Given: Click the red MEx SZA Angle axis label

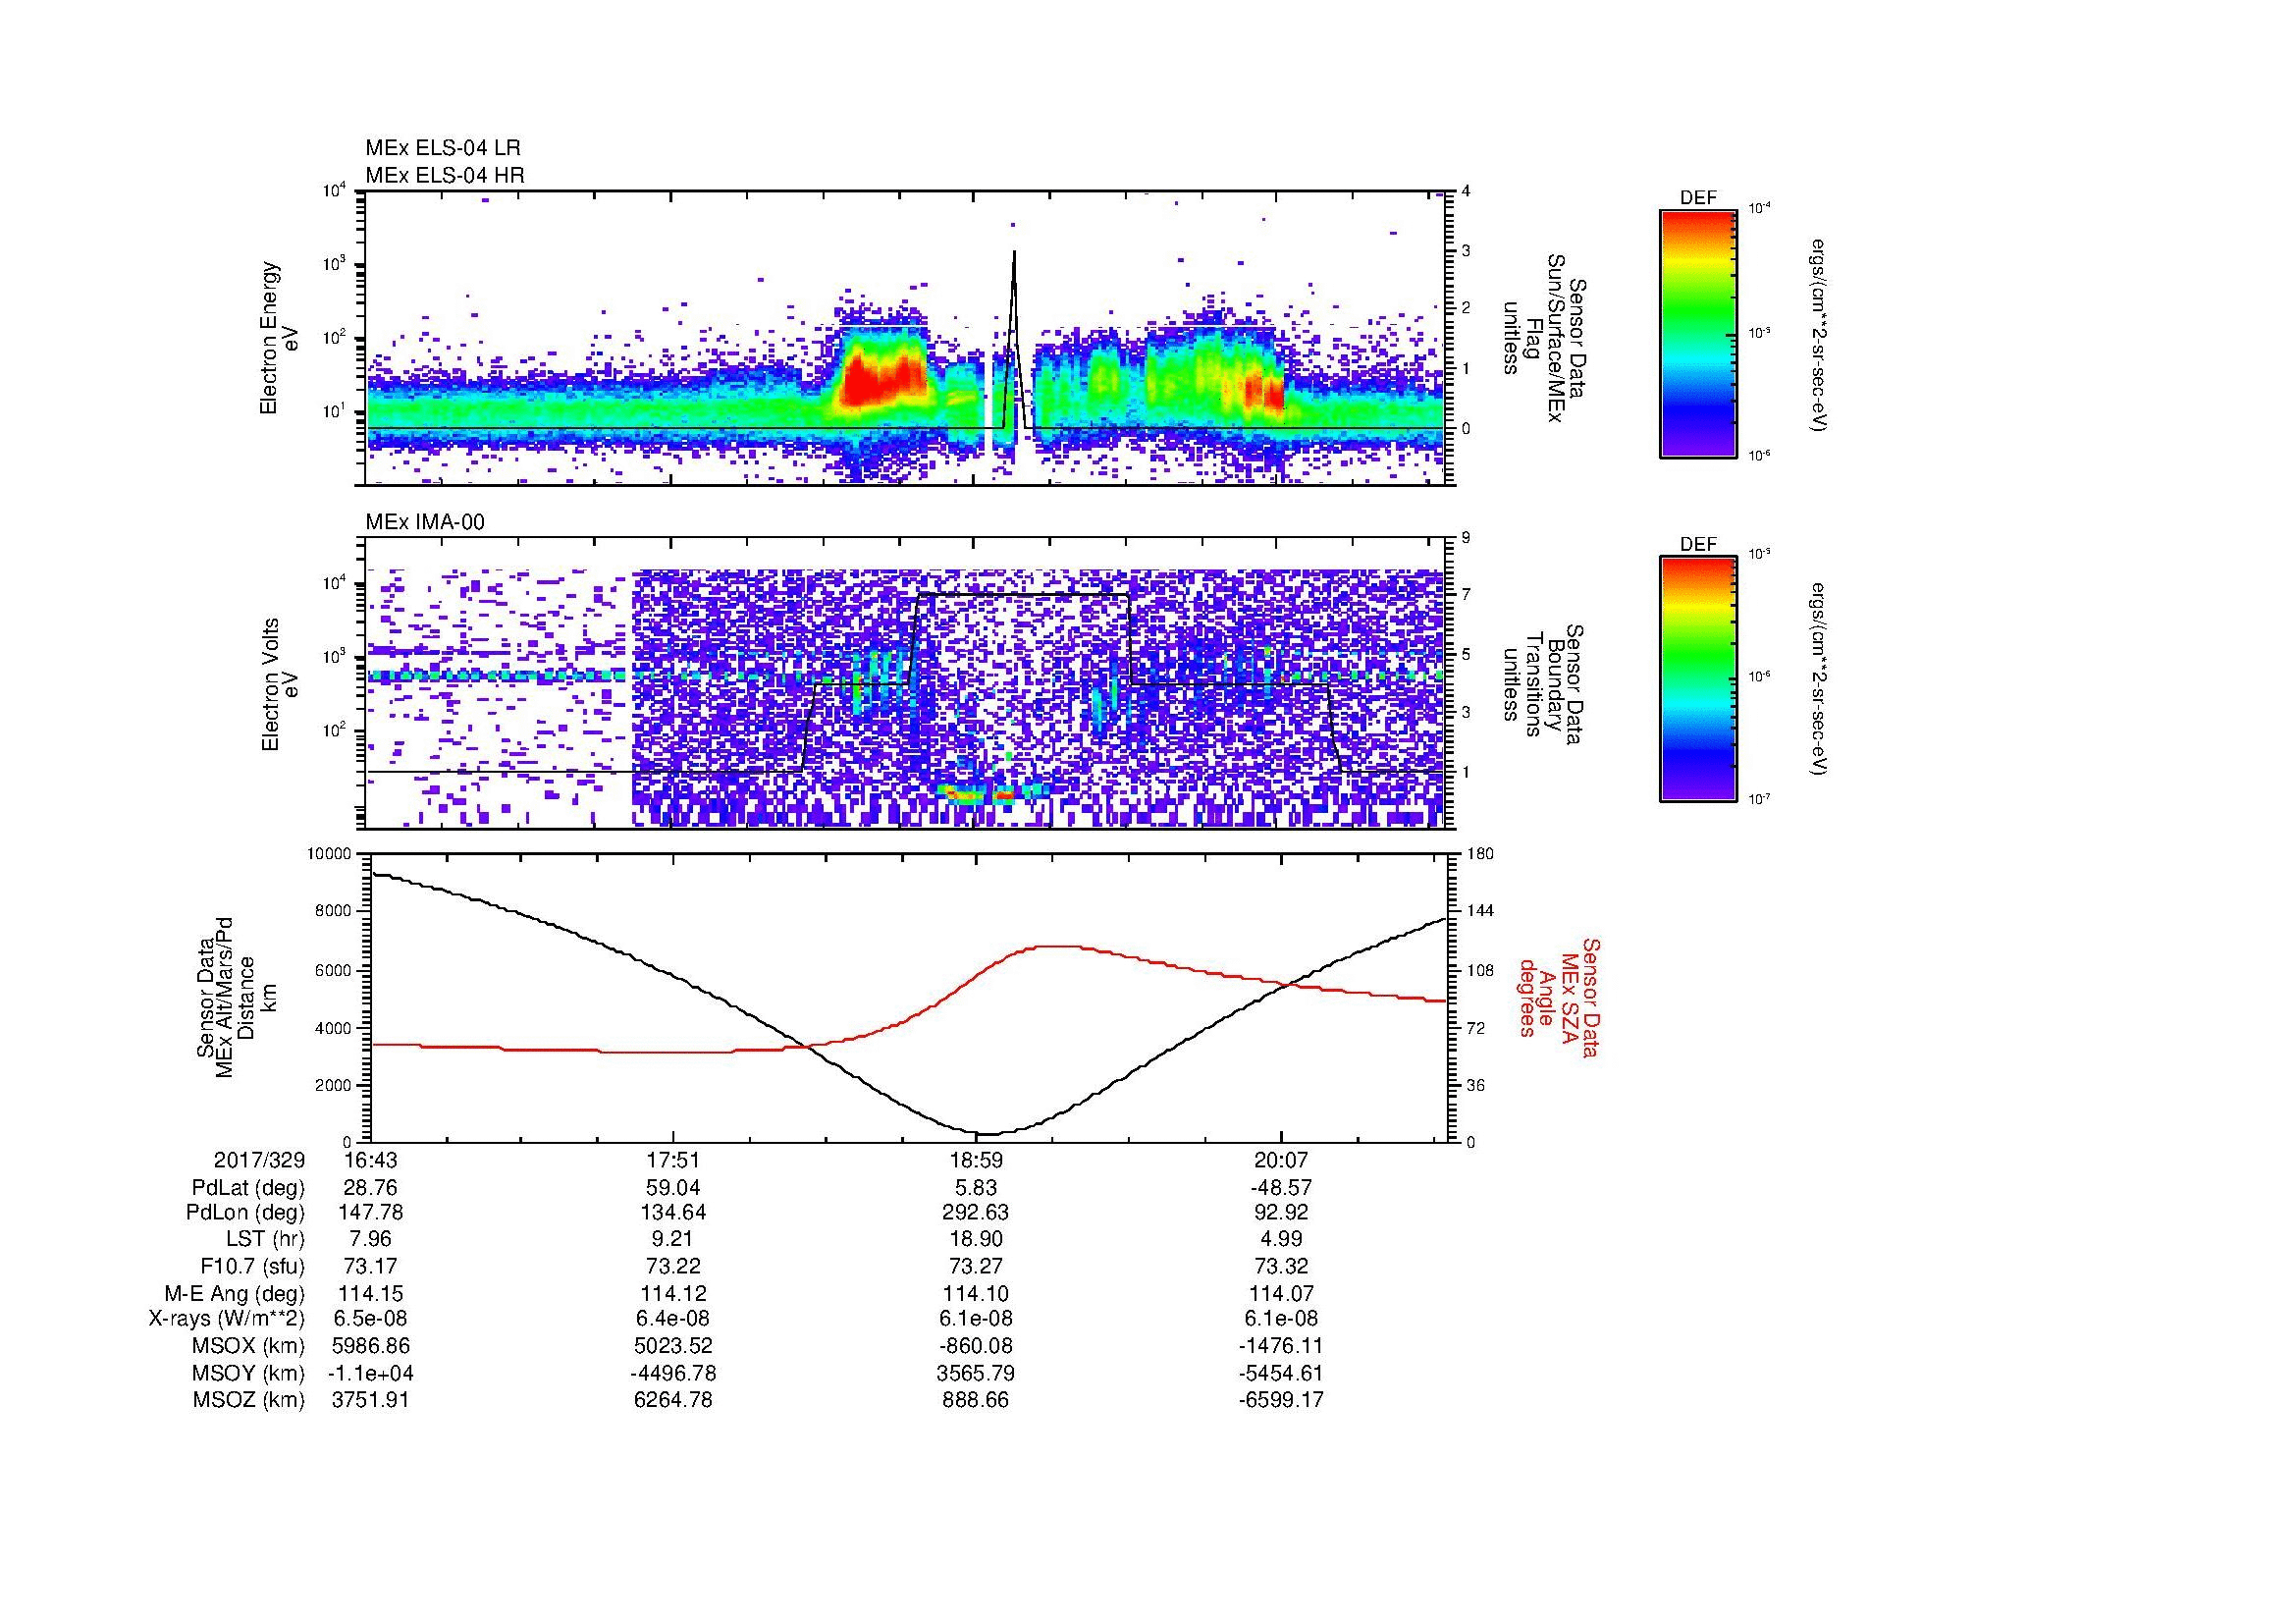Looking at the screenshot, I should (1558, 997).
